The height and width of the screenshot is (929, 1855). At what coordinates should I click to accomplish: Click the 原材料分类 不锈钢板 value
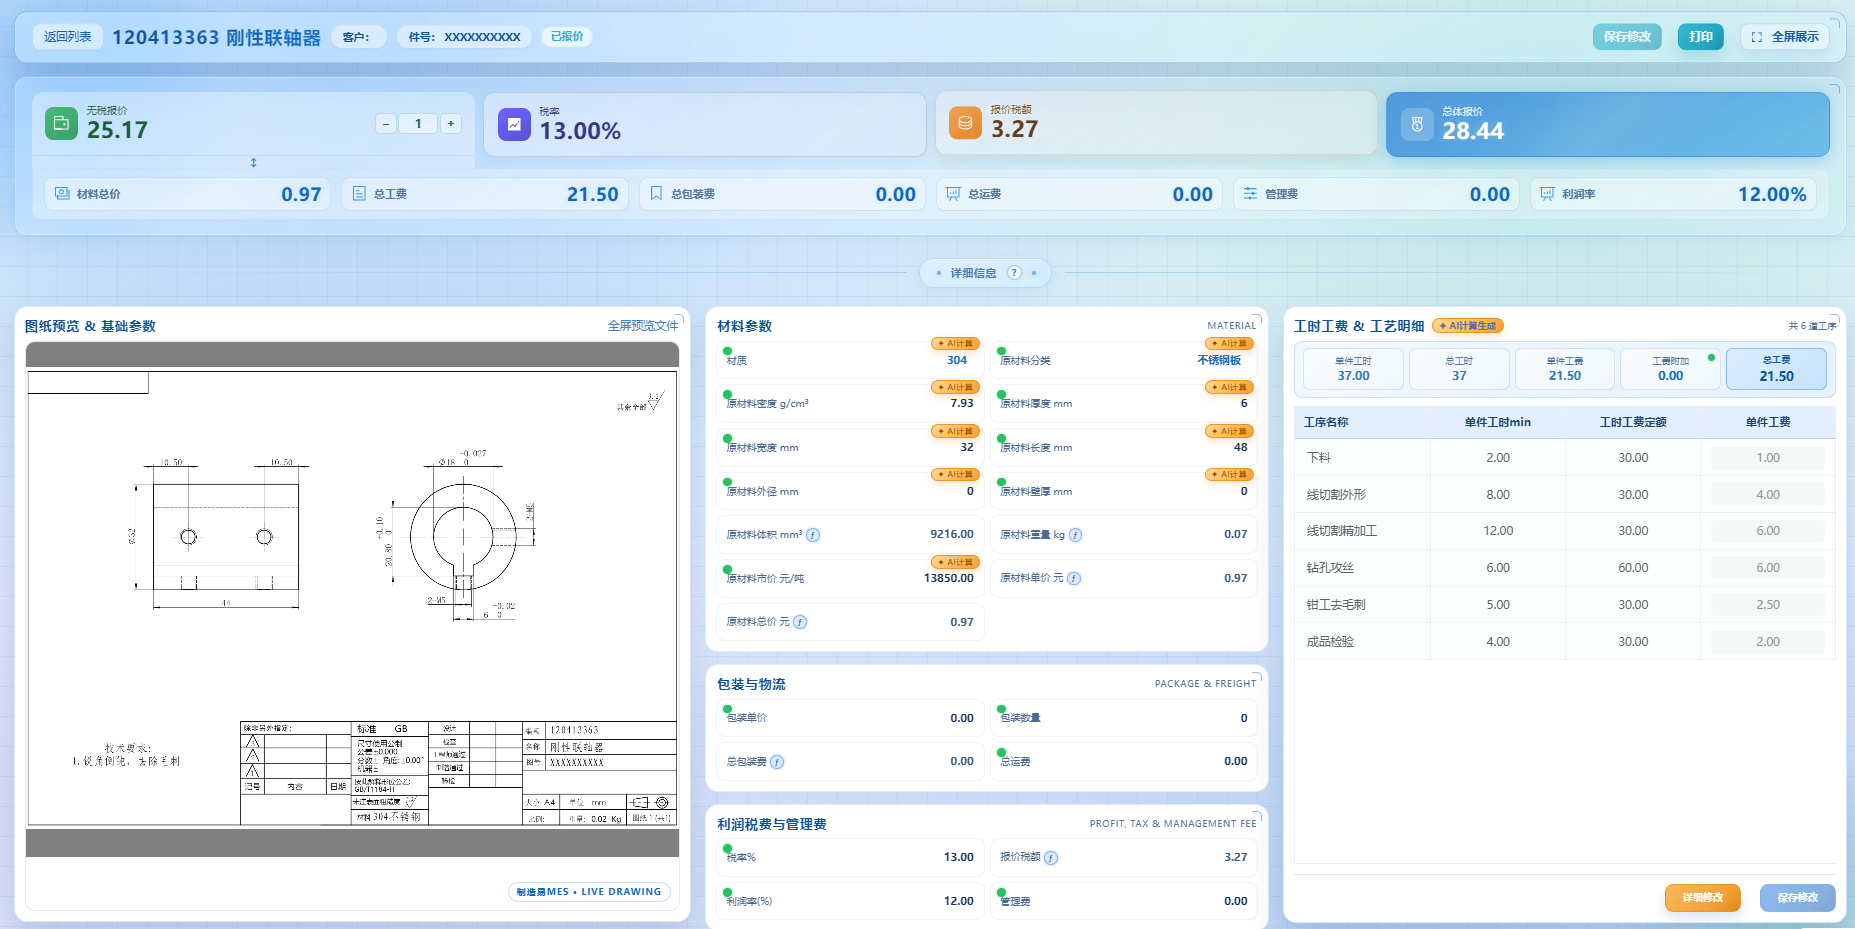tap(1219, 360)
